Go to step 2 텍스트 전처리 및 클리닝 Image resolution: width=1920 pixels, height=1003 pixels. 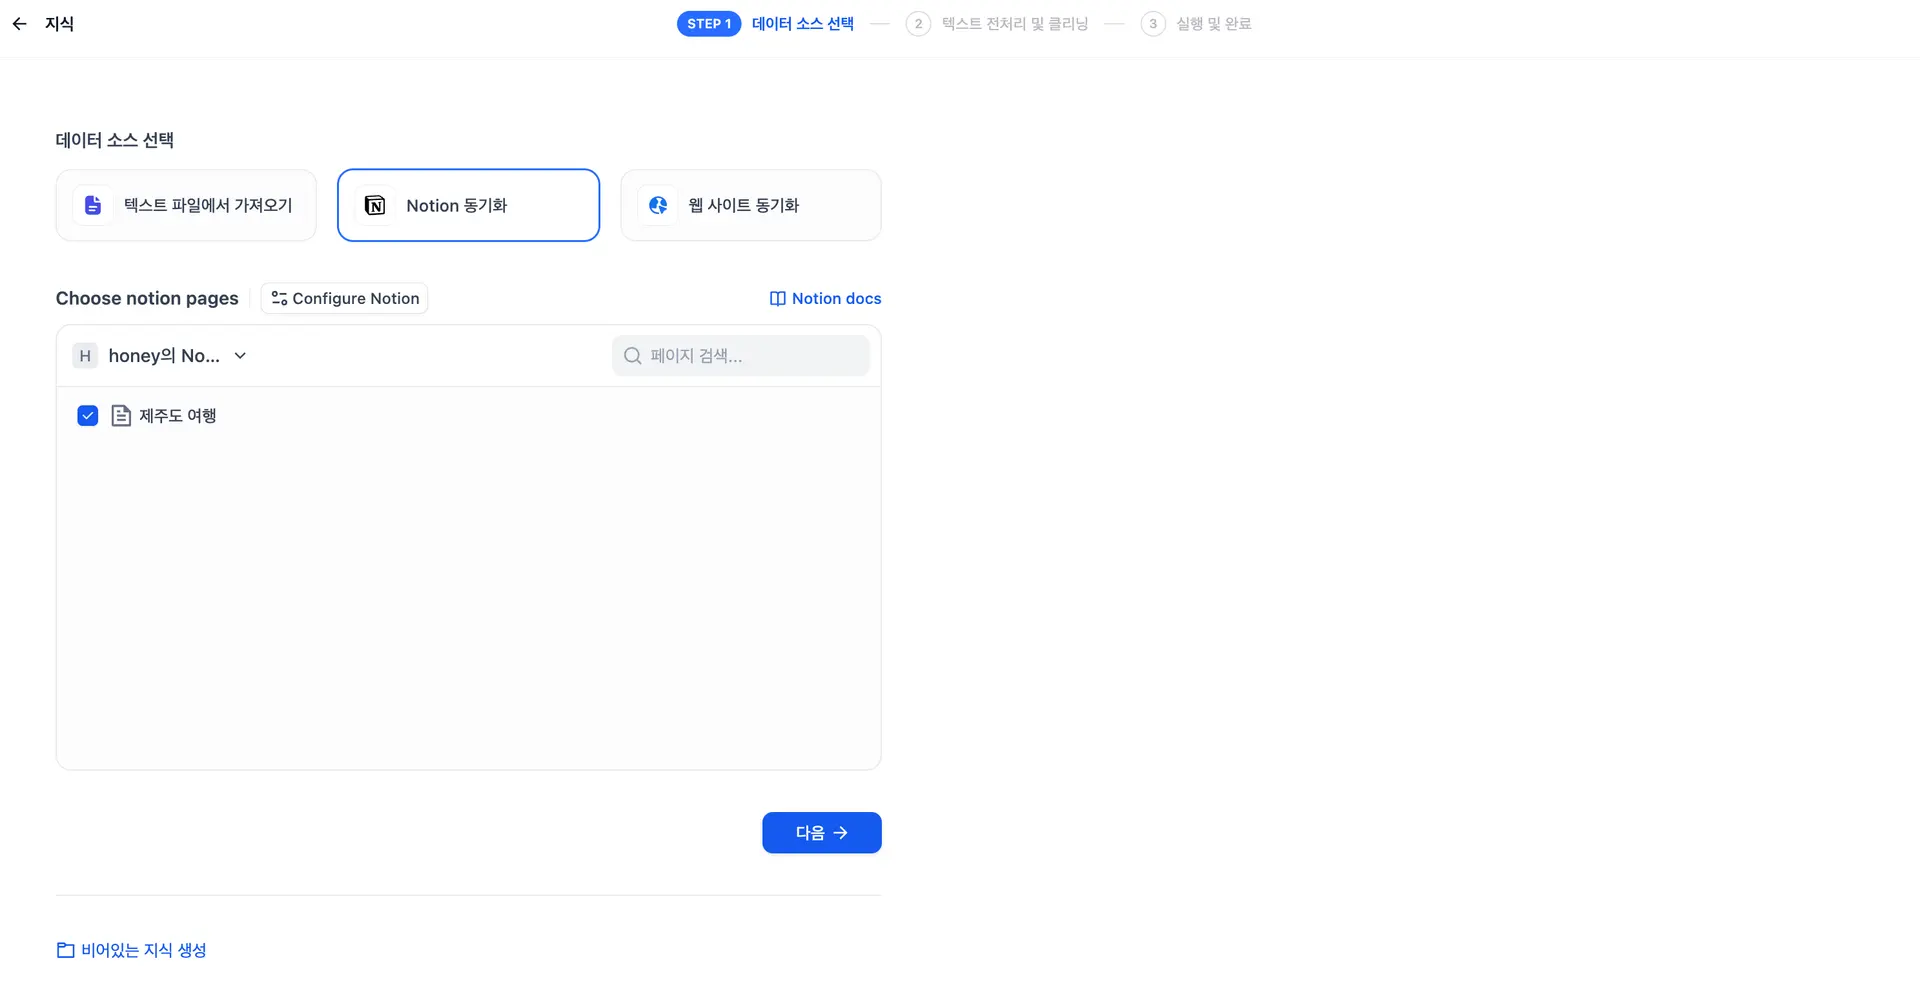[x=1013, y=24]
